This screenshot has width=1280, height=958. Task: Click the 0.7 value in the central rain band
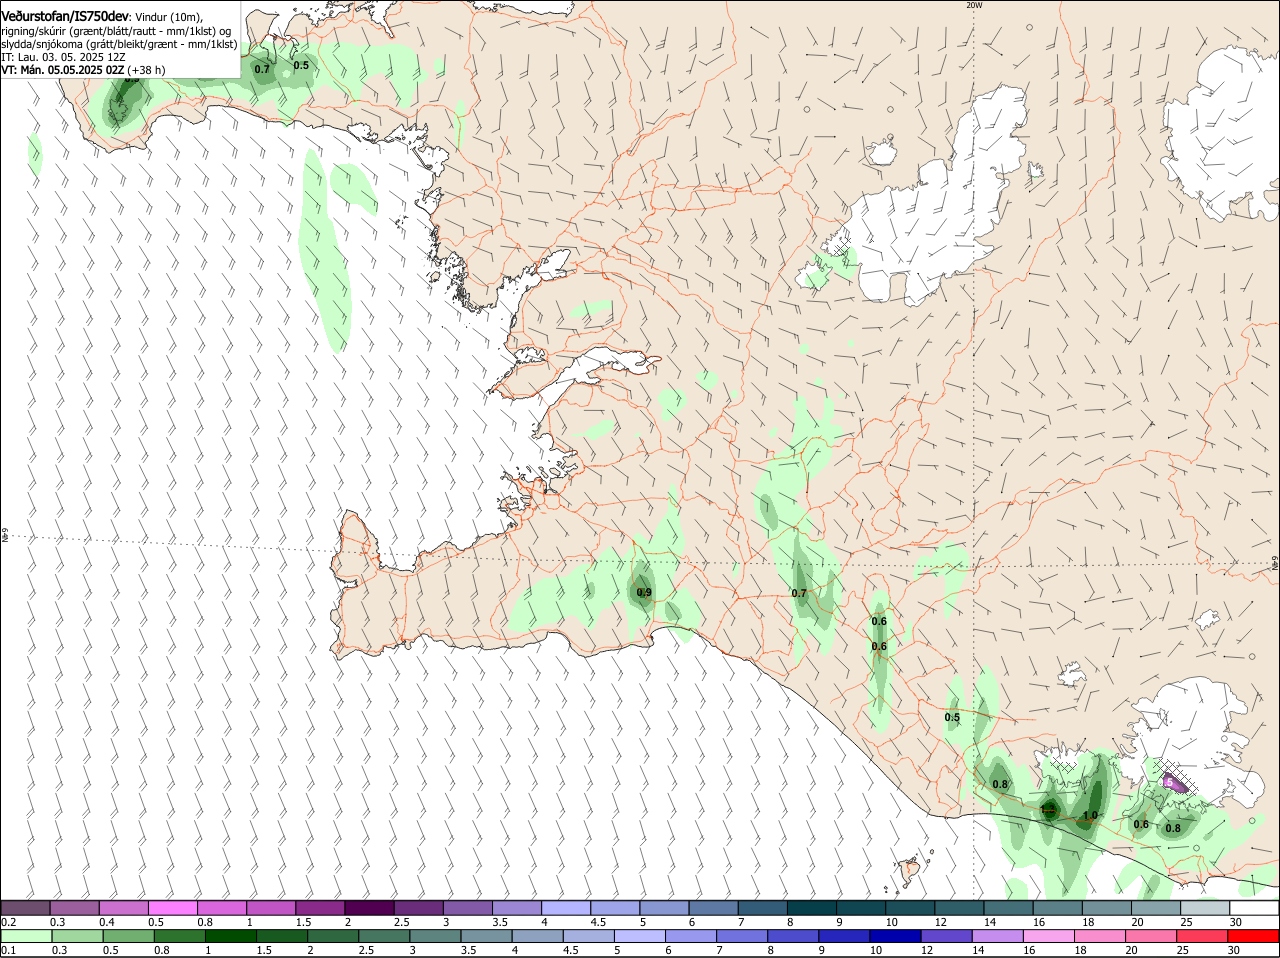pos(799,593)
